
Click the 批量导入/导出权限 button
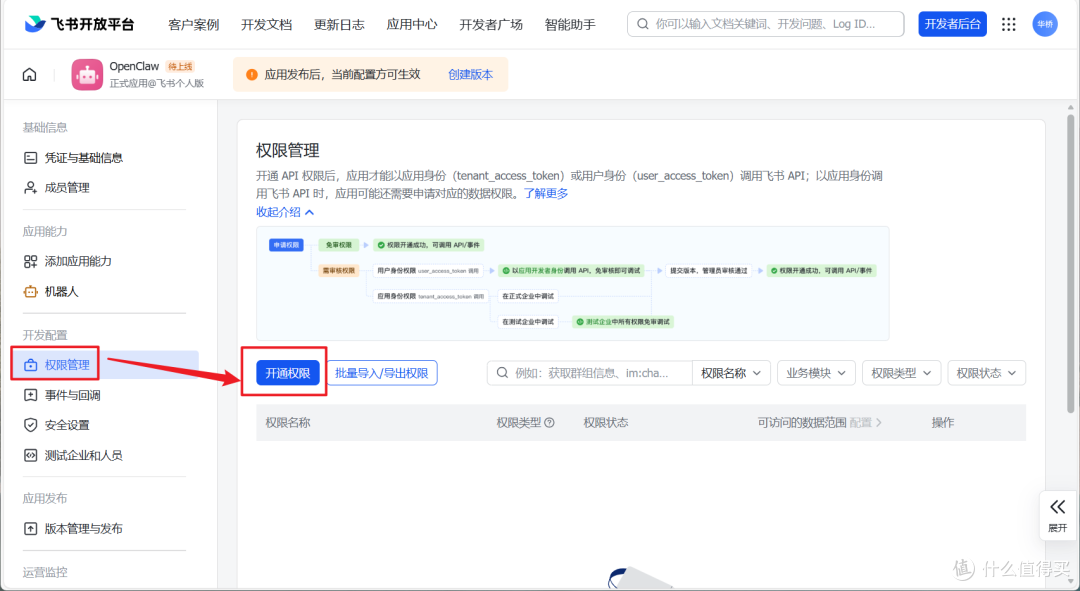(x=382, y=373)
